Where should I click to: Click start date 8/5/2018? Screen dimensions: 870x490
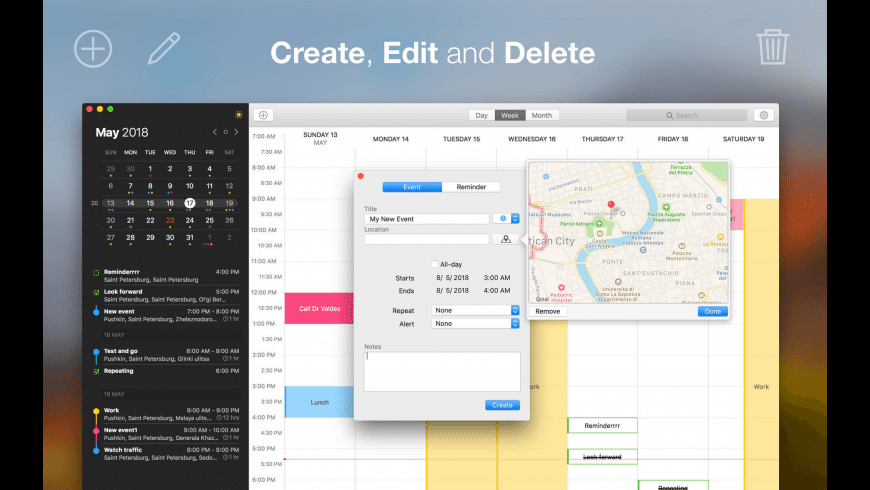tap(452, 277)
